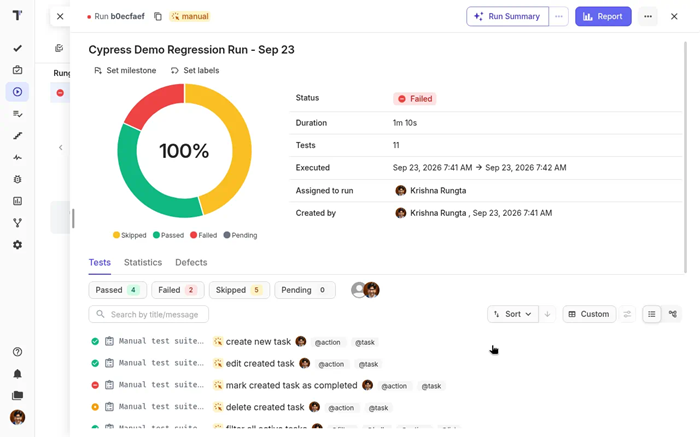The width and height of the screenshot is (700, 437).
Task: Filter by Pending tests
Action: pyautogui.click(x=305, y=290)
